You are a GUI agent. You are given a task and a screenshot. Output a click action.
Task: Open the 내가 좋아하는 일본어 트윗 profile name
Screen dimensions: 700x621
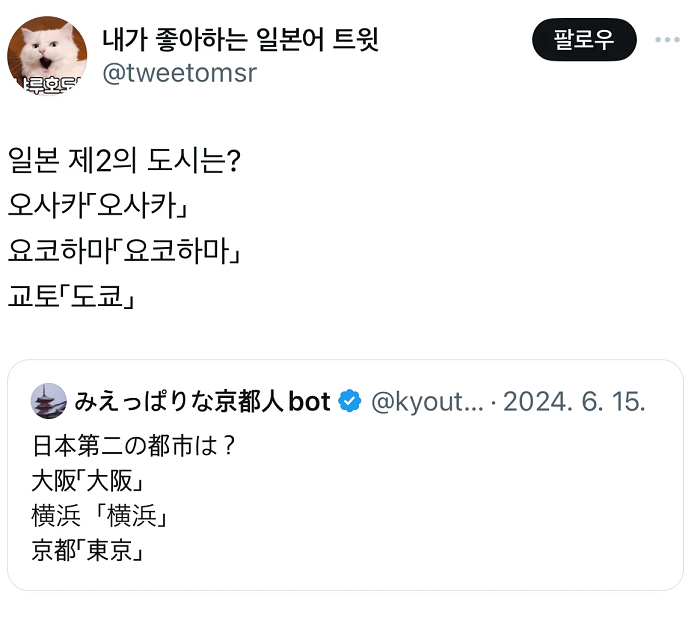241,40
